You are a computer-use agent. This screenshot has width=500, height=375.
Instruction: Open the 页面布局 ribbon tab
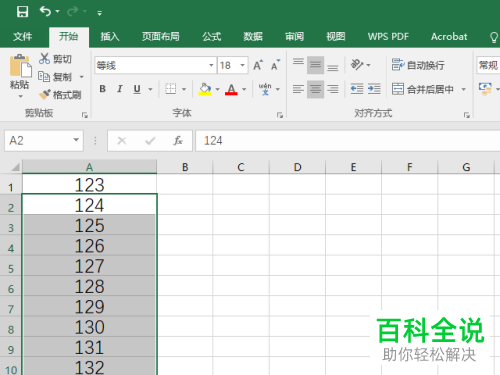click(161, 36)
